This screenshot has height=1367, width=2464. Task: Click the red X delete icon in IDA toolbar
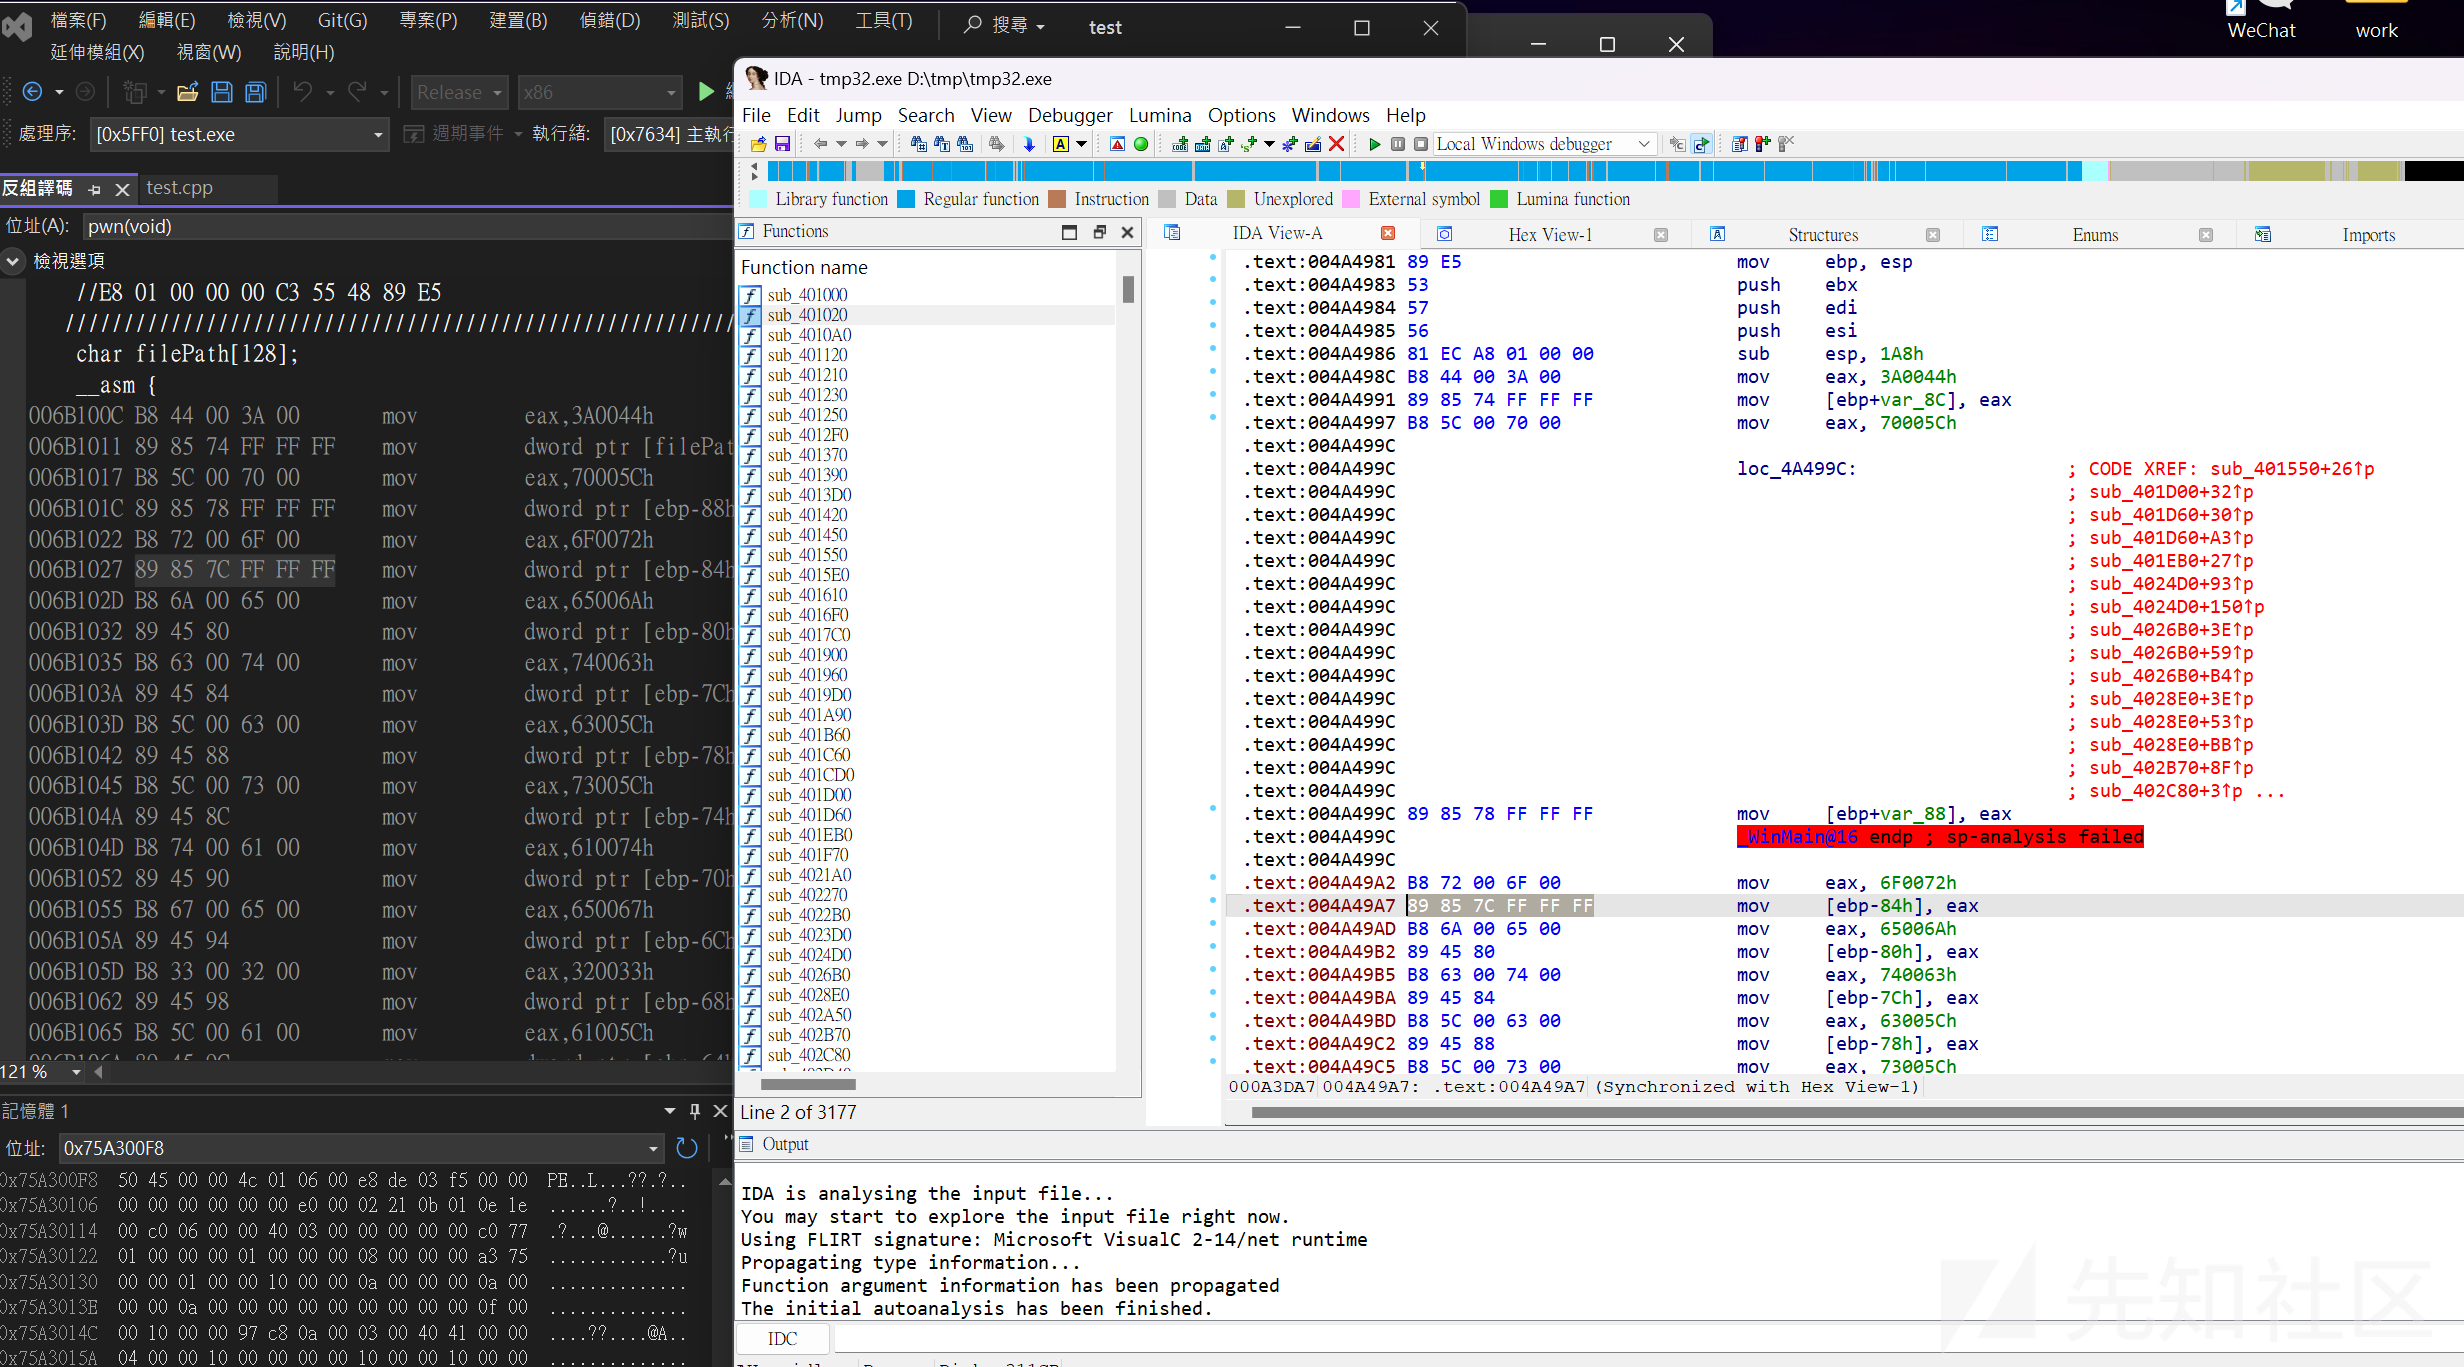click(1336, 144)
